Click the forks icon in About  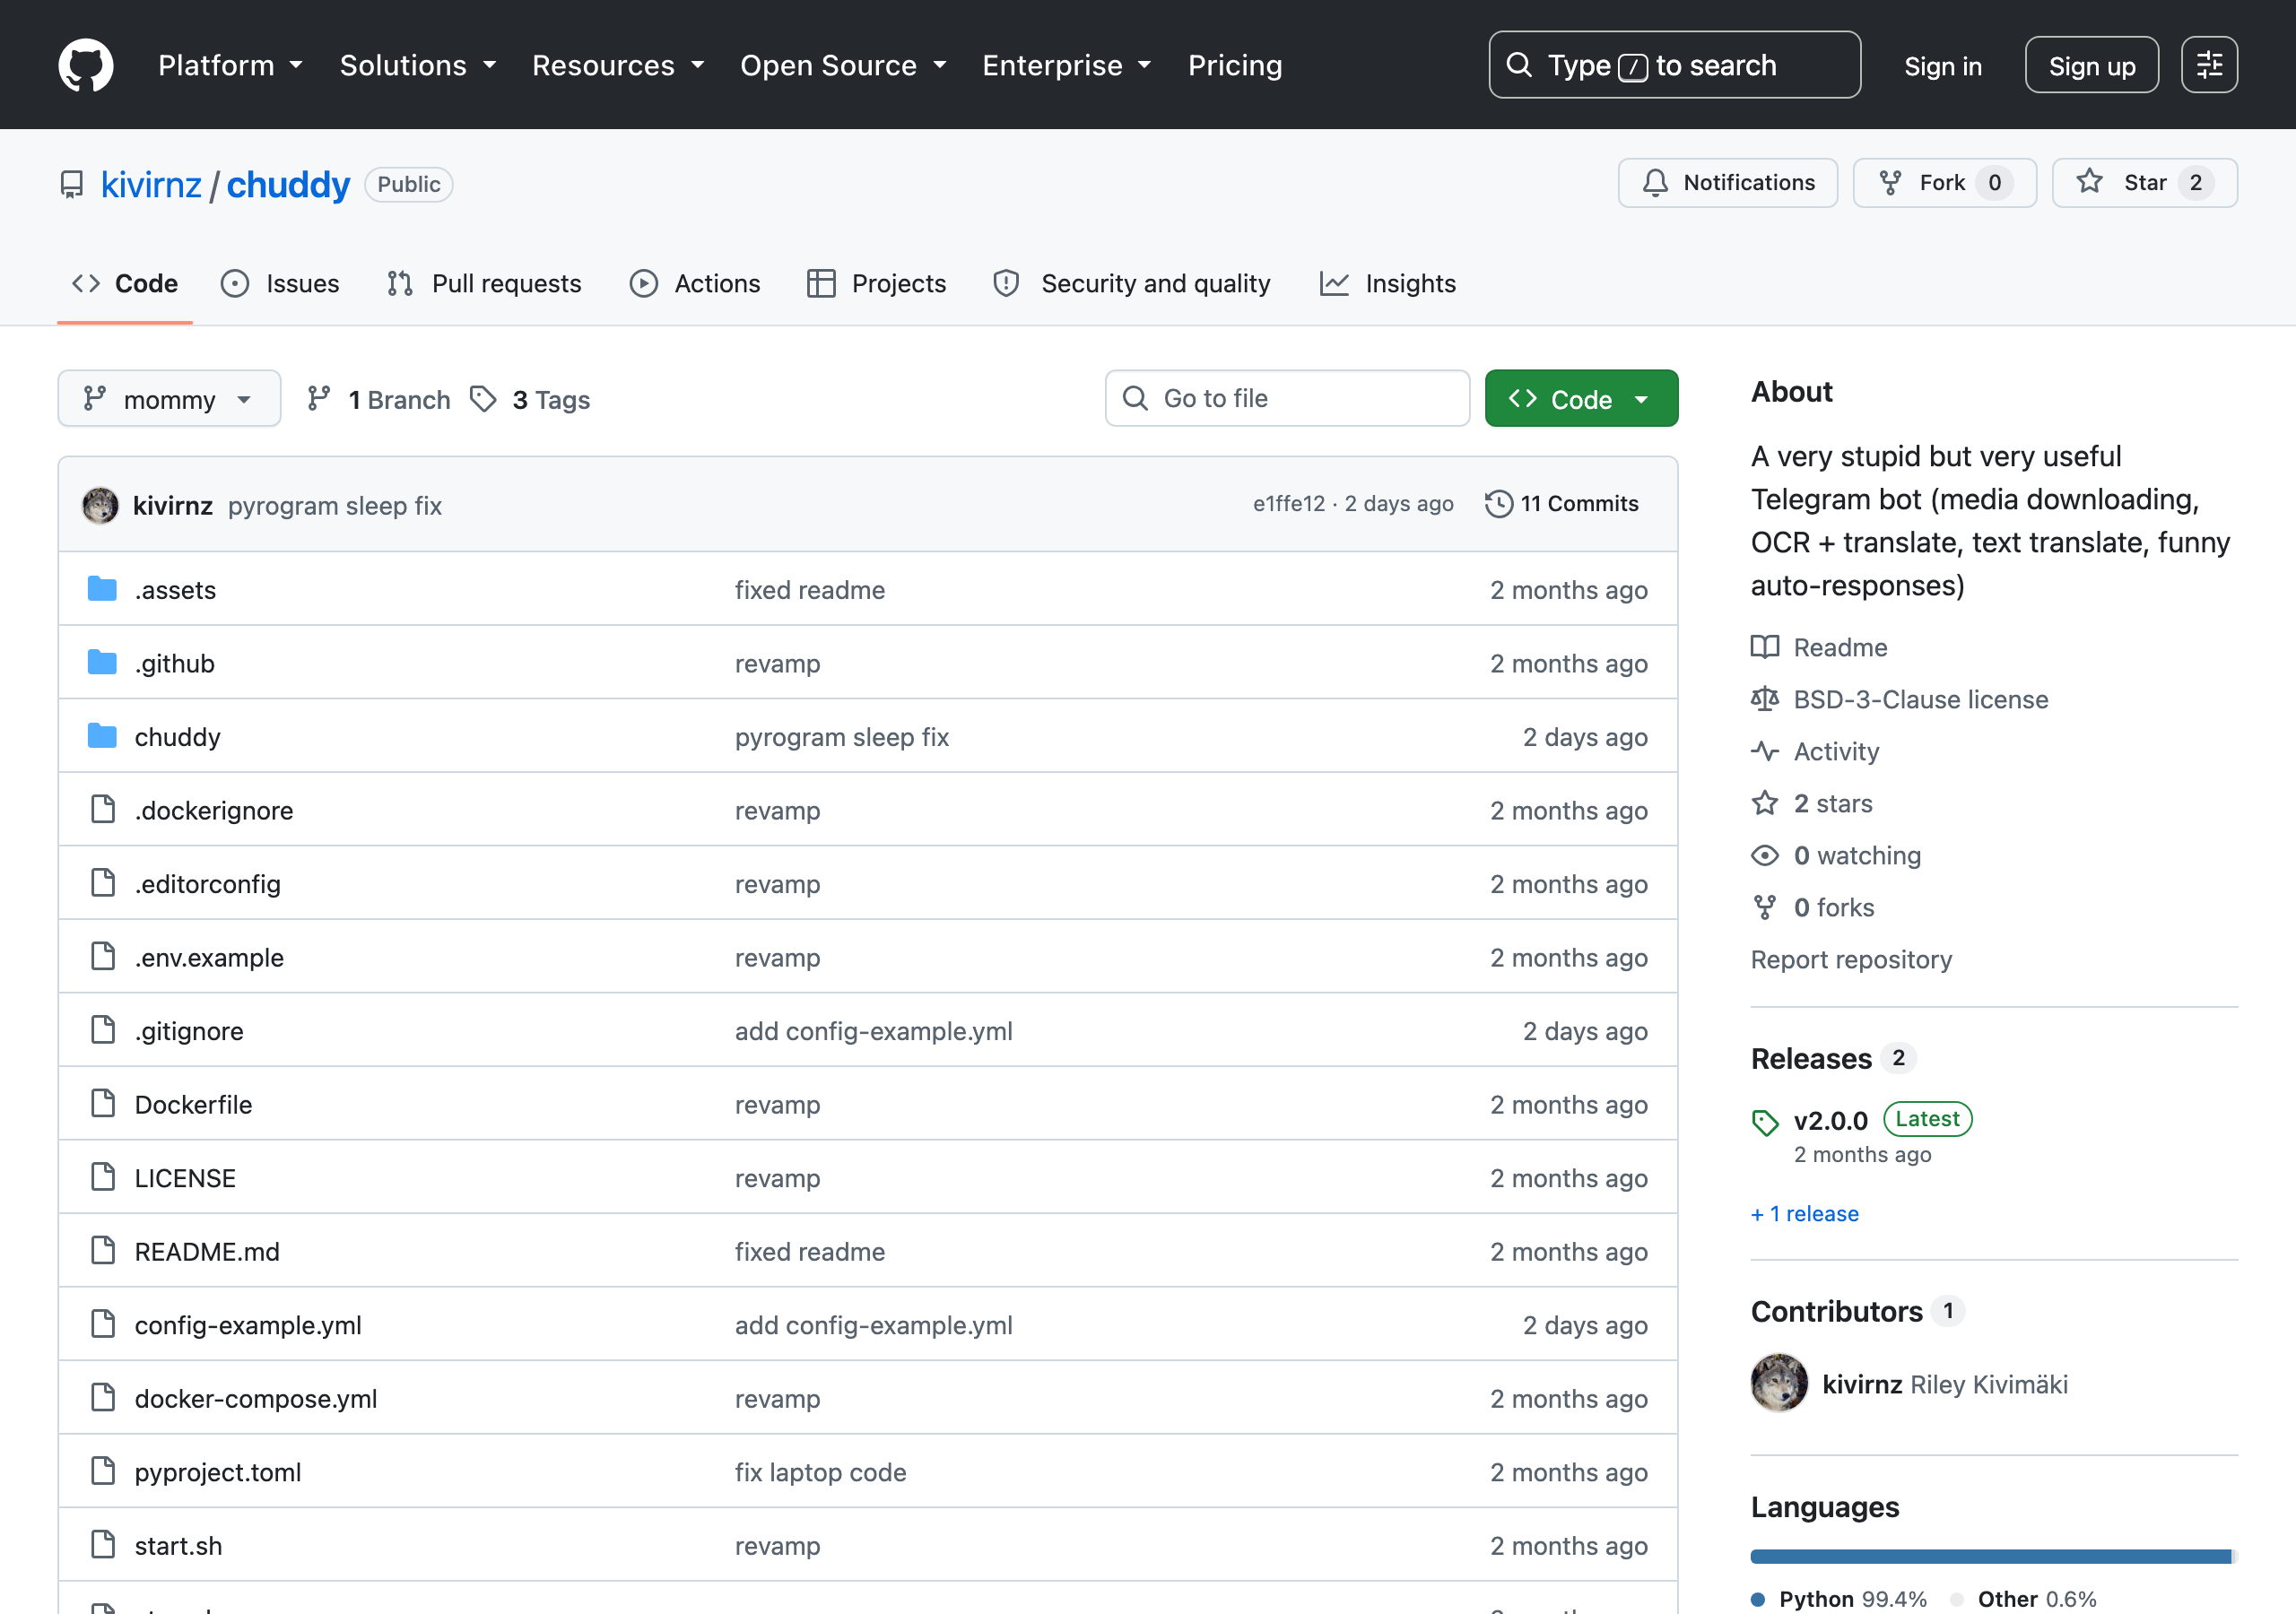1765,907
